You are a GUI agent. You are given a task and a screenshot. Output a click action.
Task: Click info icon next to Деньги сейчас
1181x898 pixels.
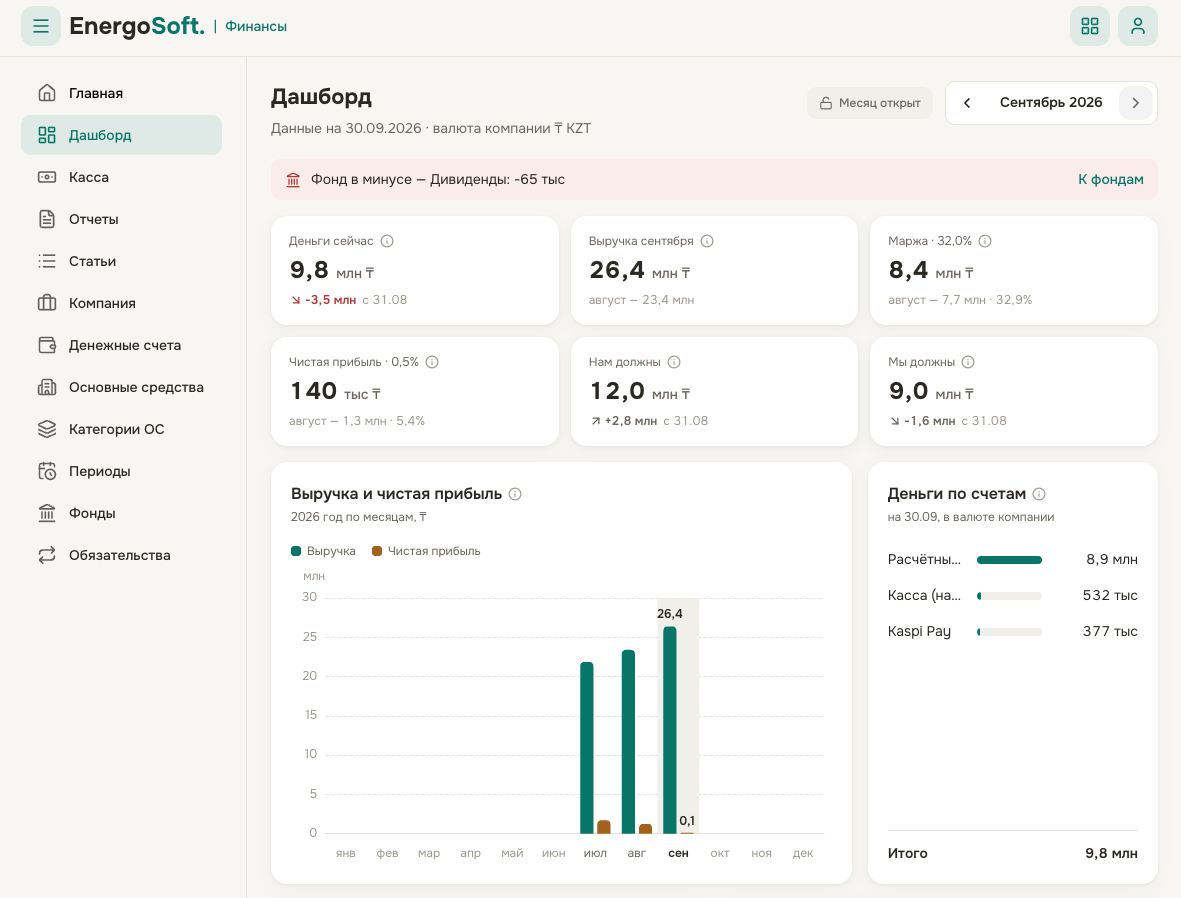coord(387,241)
